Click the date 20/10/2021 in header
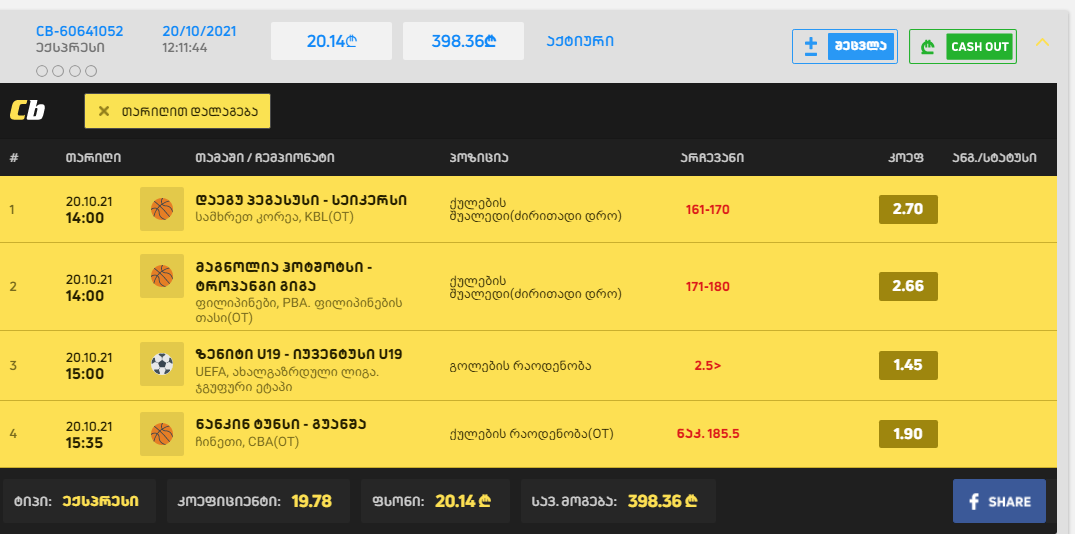Screen dimensions: 1075x534 pos(199,32)
